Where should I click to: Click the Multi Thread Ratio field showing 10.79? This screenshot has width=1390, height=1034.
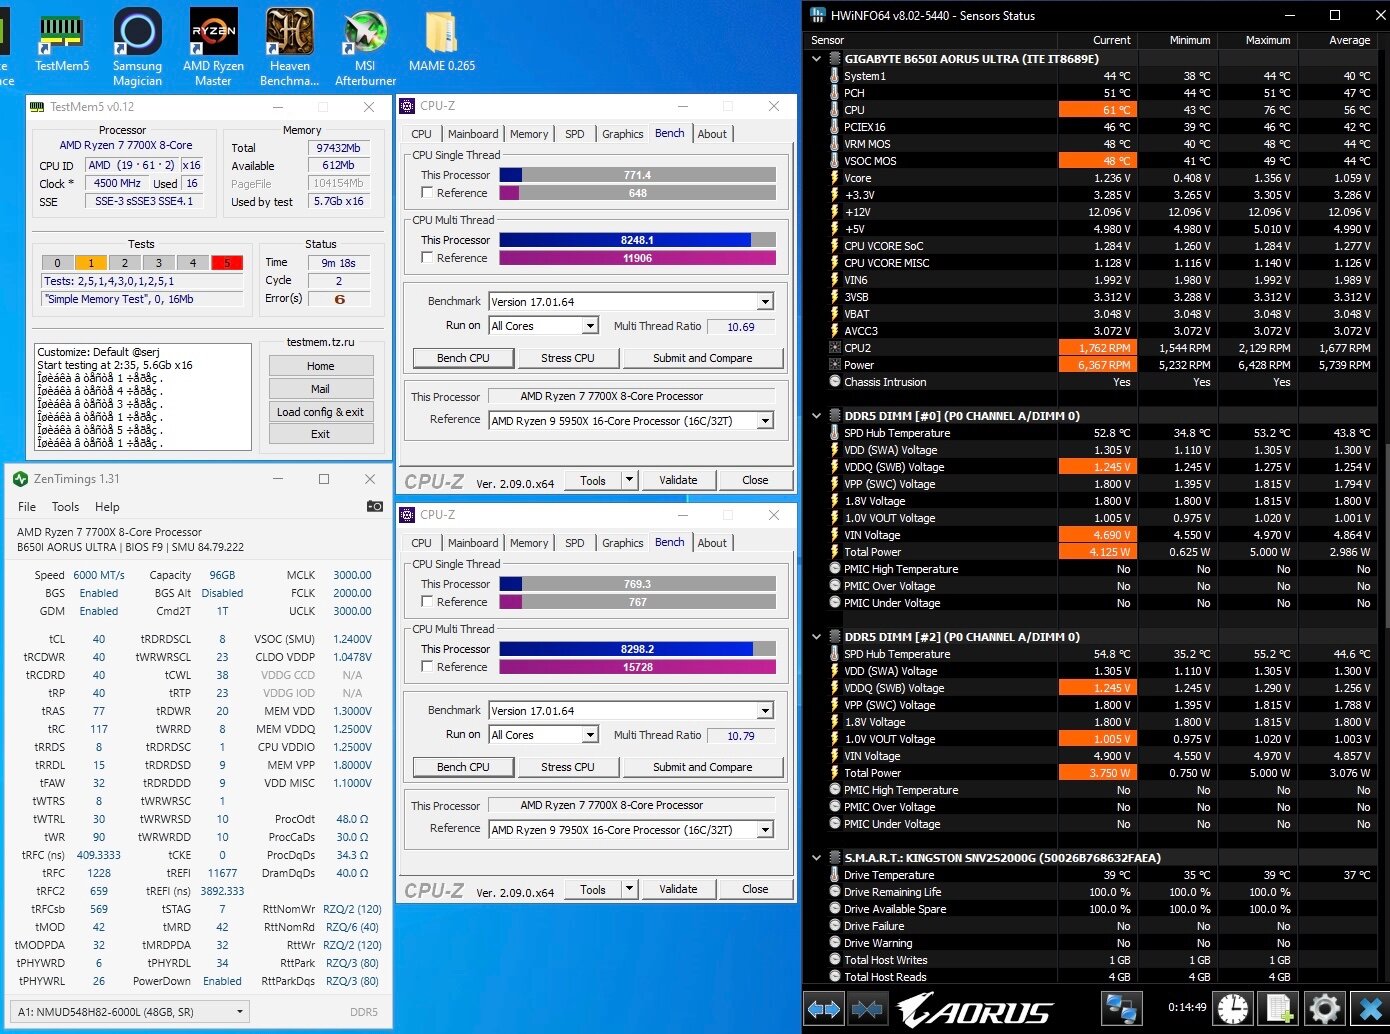tap(741, 736)
